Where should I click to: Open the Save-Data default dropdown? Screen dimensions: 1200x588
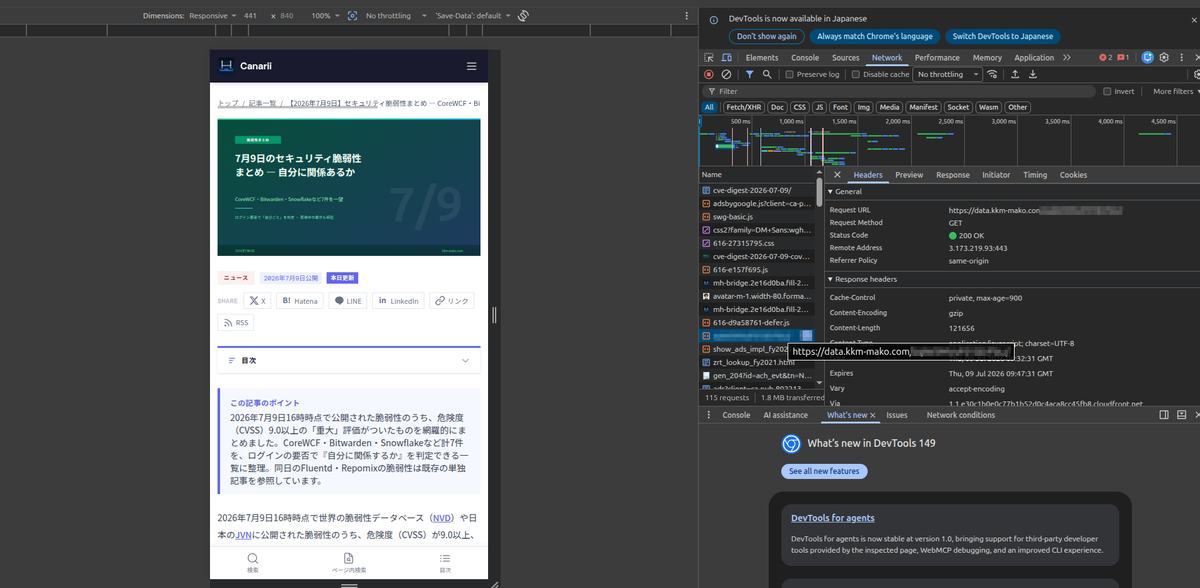click(x=472, y=16)
